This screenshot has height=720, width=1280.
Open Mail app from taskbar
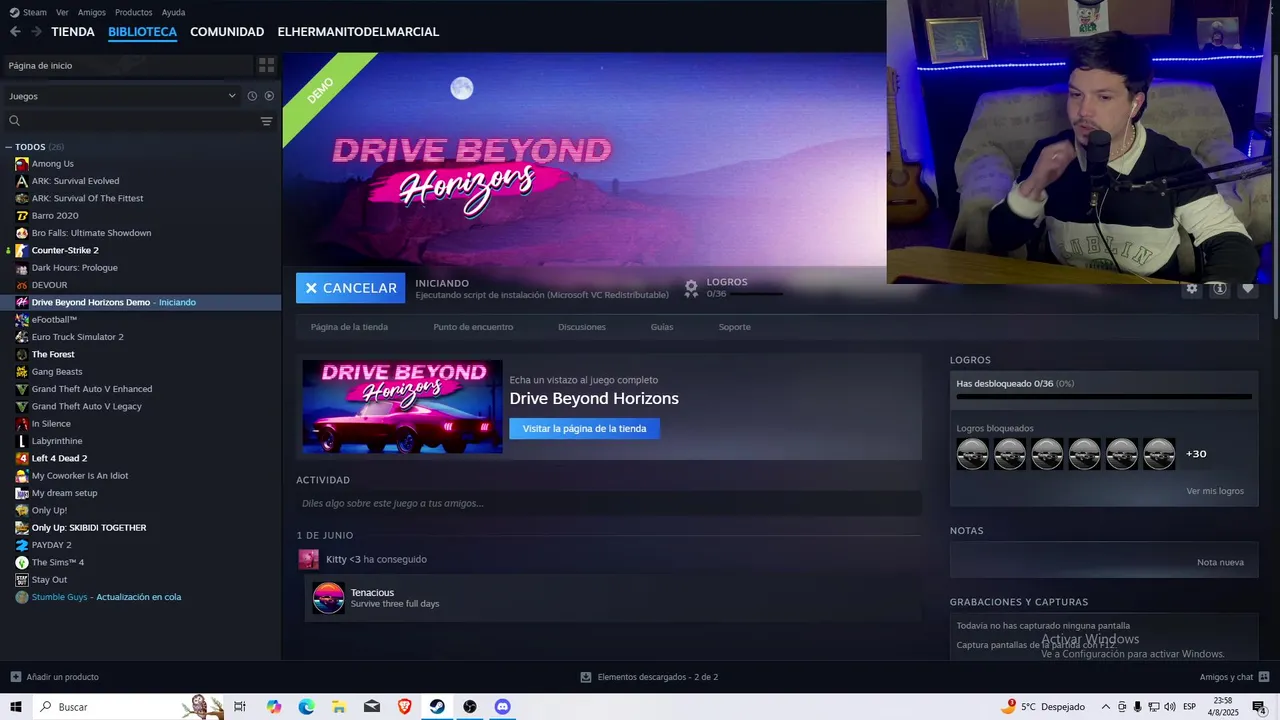(x=372, y=707)
